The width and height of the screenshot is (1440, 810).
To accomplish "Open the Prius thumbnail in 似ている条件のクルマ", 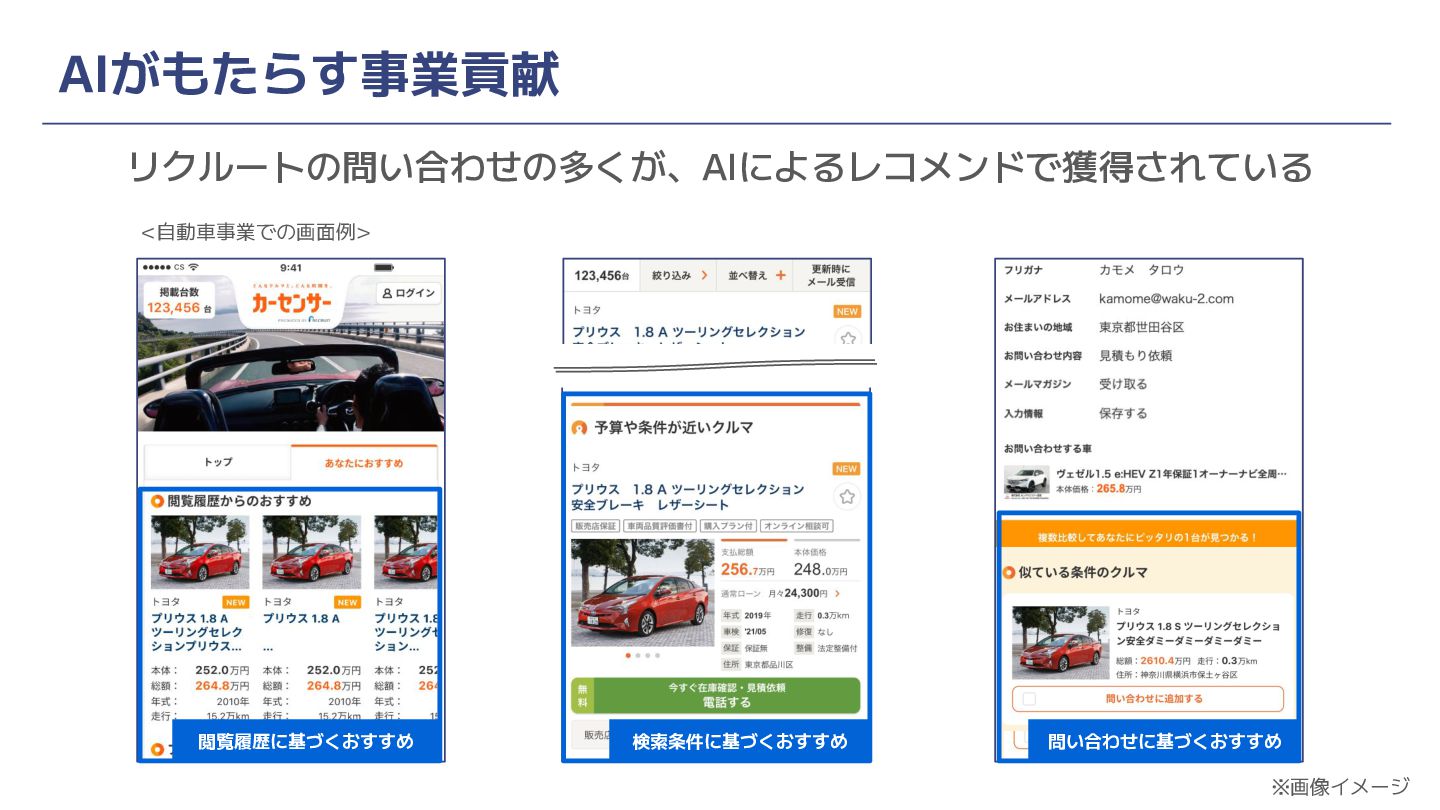I will click(1060, 642).
